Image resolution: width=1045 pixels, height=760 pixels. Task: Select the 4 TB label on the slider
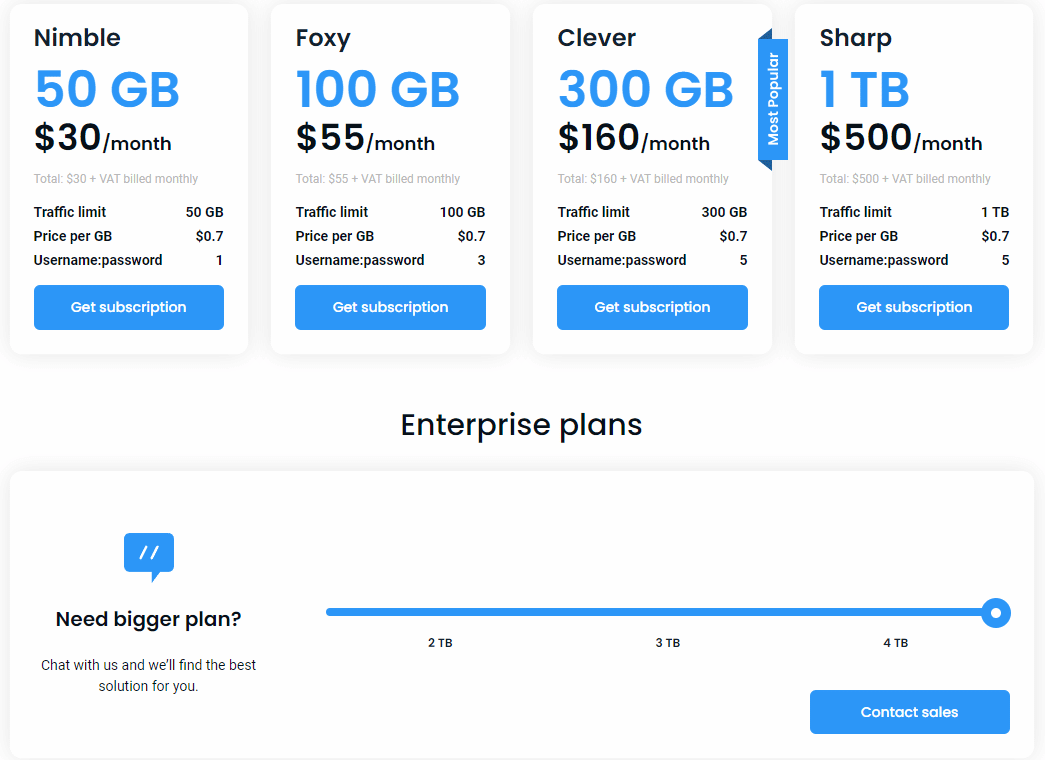click(895, 643)
